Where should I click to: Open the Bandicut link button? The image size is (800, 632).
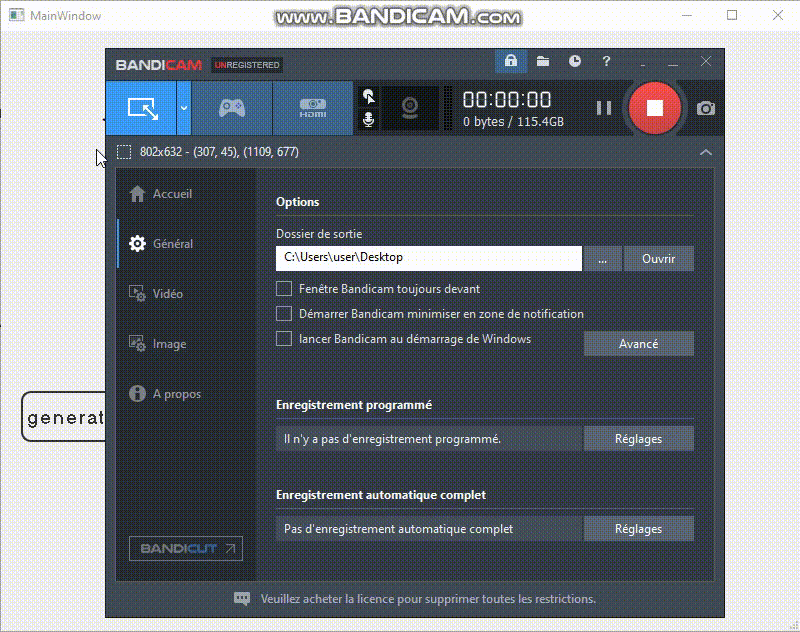click(x=186, y=548)
